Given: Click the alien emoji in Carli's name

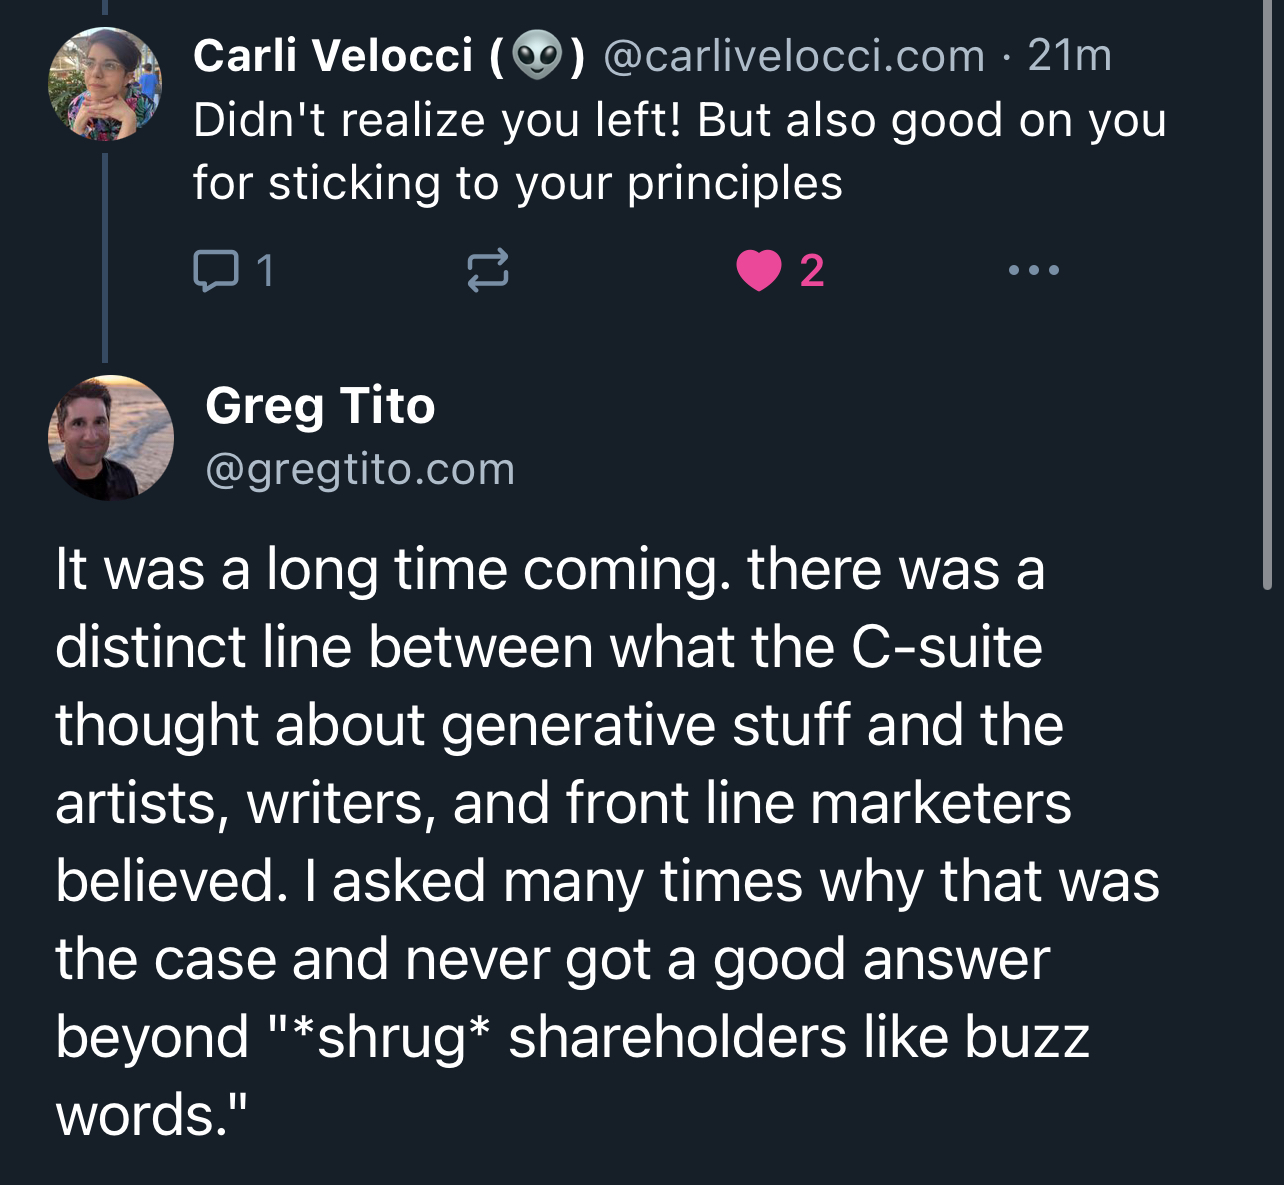Looking at the screenshot, I should (537, 56).
